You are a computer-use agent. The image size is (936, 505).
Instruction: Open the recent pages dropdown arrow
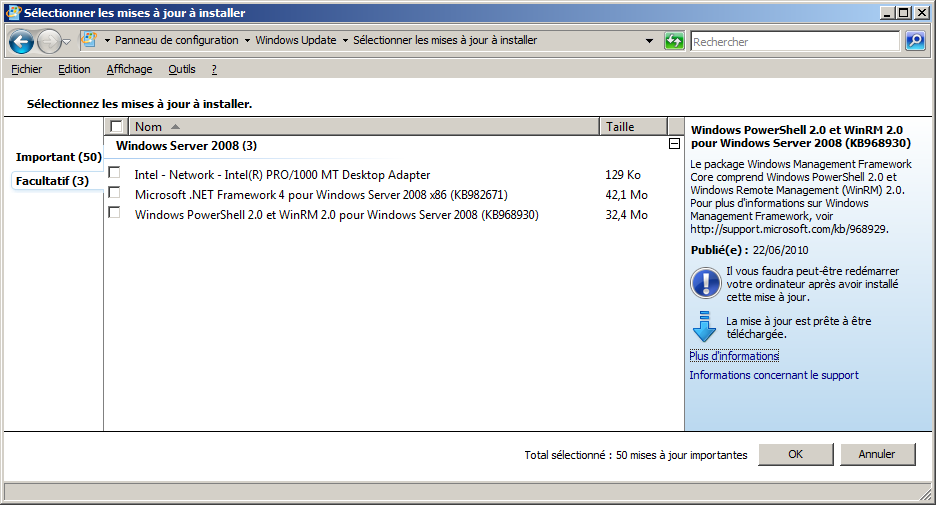coord(67,42)
